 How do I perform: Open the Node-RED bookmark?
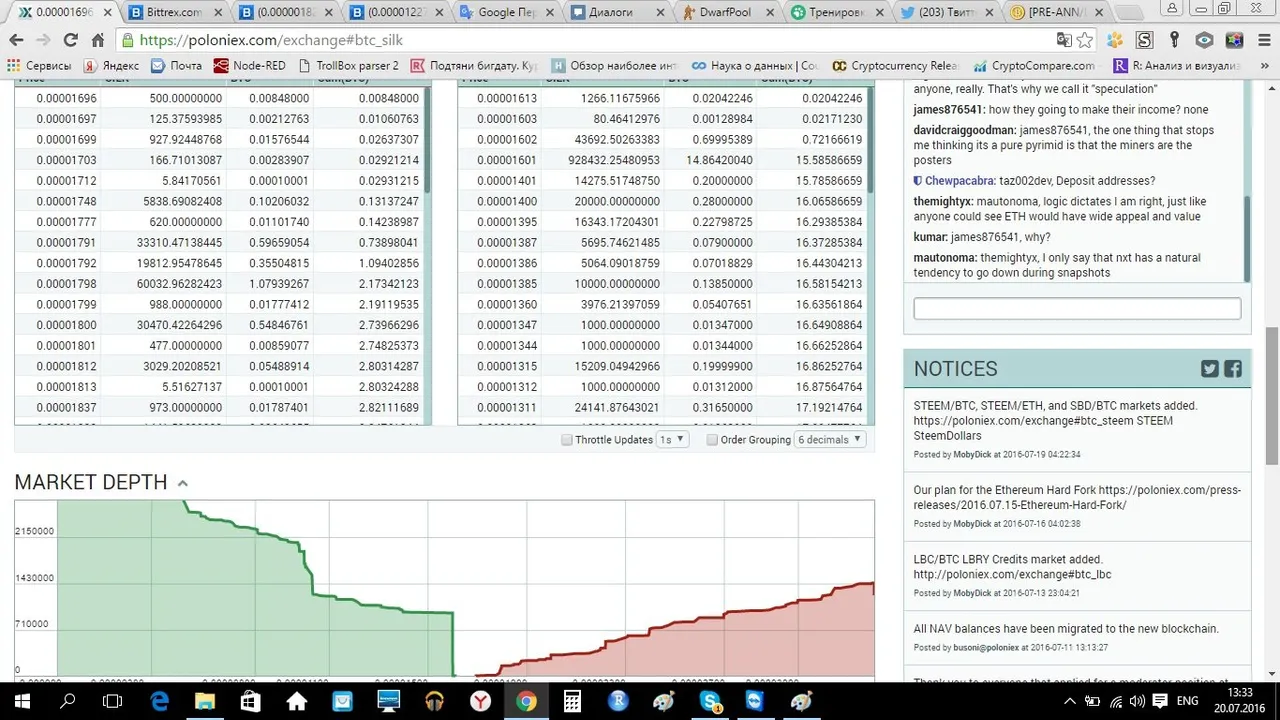point(249,65)
